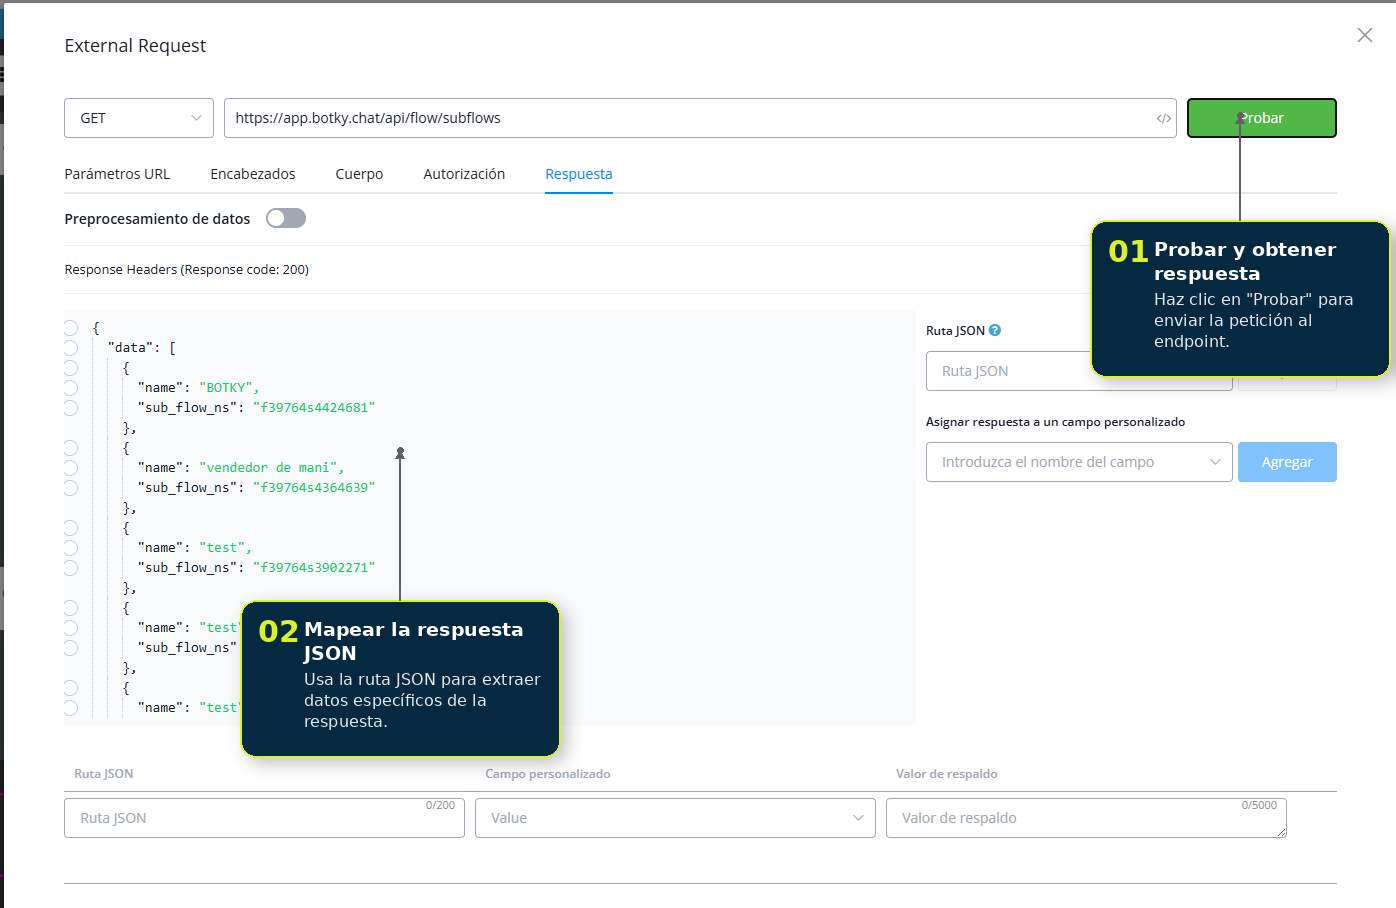Click the "f39764s4364639" value
The image size is (1396, 908).
click(314, 488)
